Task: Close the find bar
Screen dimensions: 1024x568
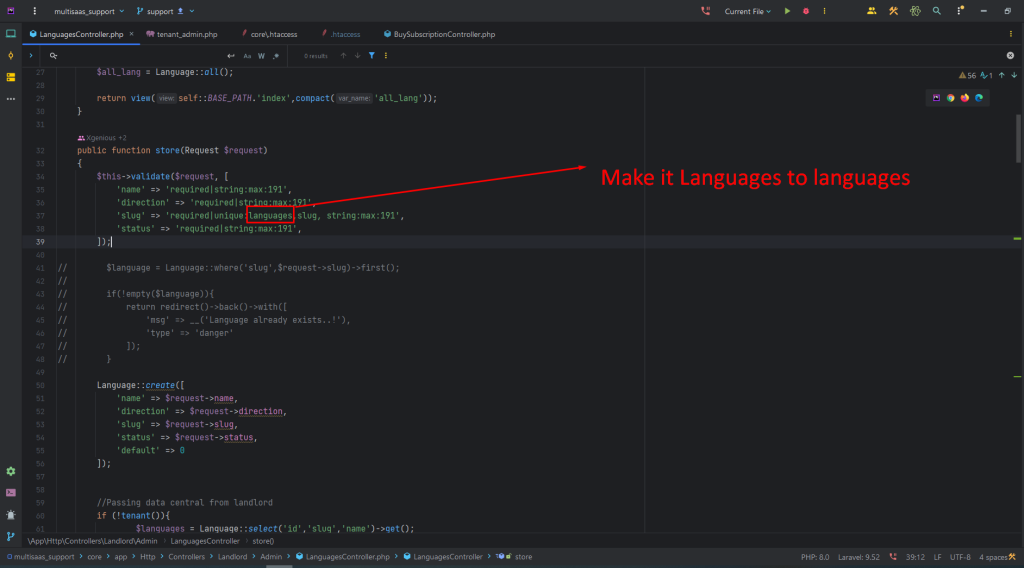Action: (1010, 56)
